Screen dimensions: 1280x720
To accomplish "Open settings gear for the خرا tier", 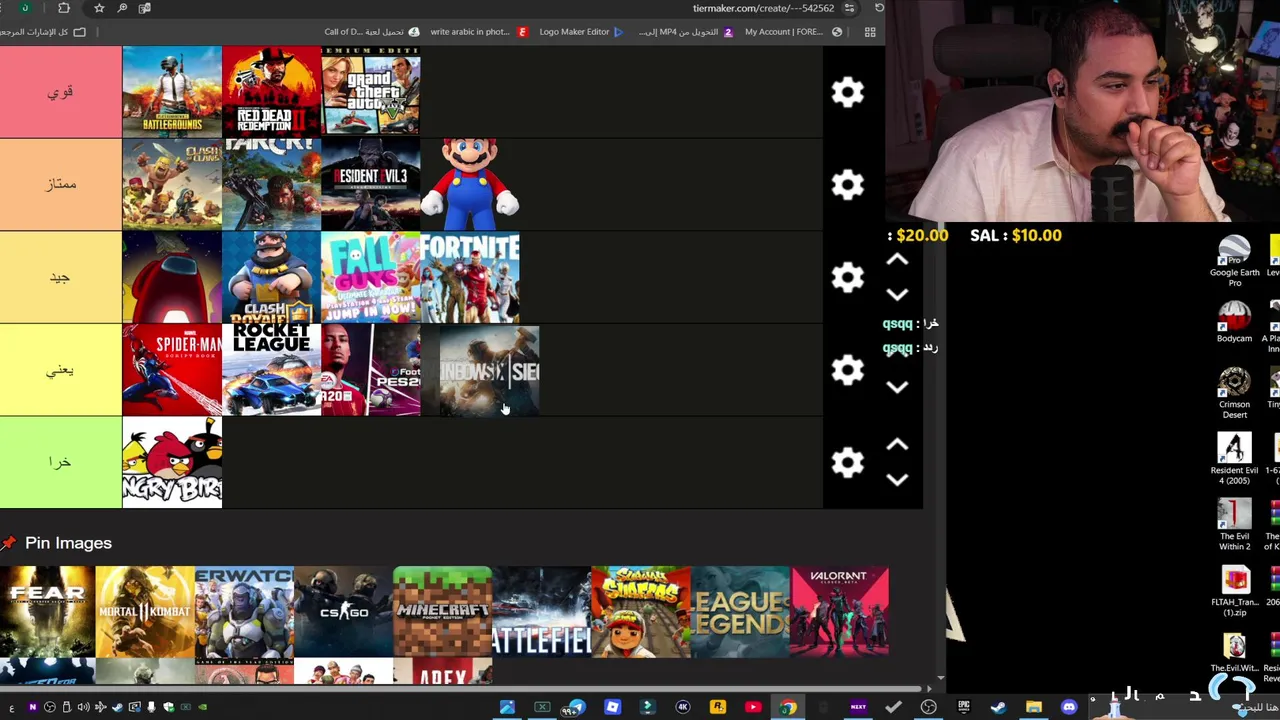I will 847,462.
